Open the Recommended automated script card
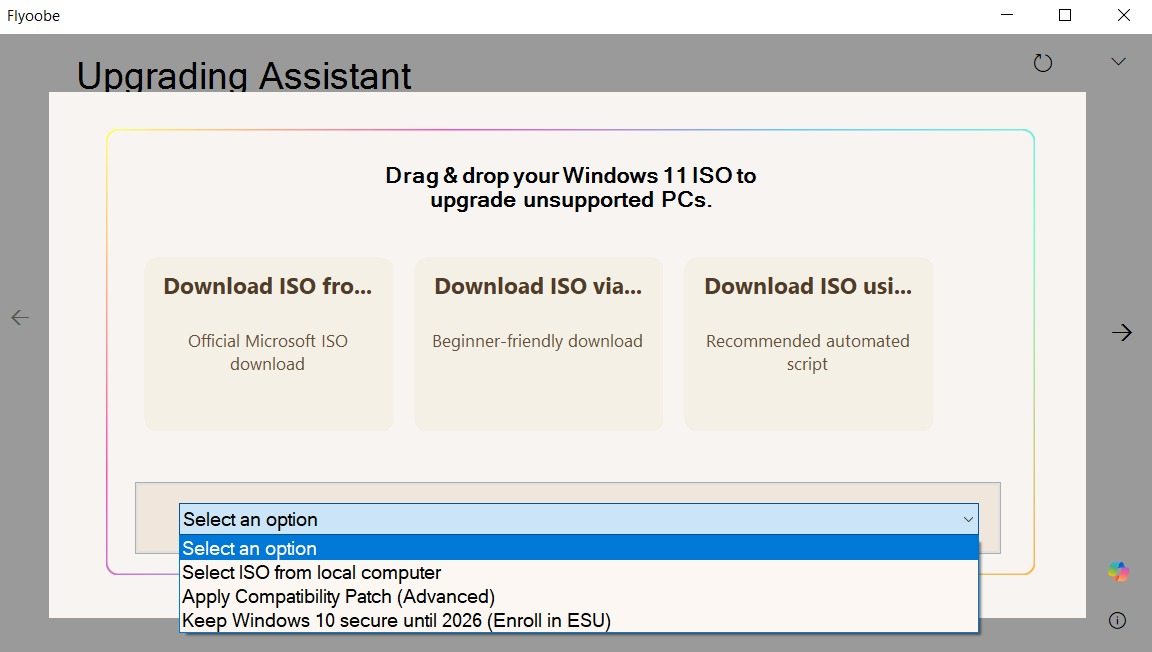1152x652 pixels. [808, 343]
